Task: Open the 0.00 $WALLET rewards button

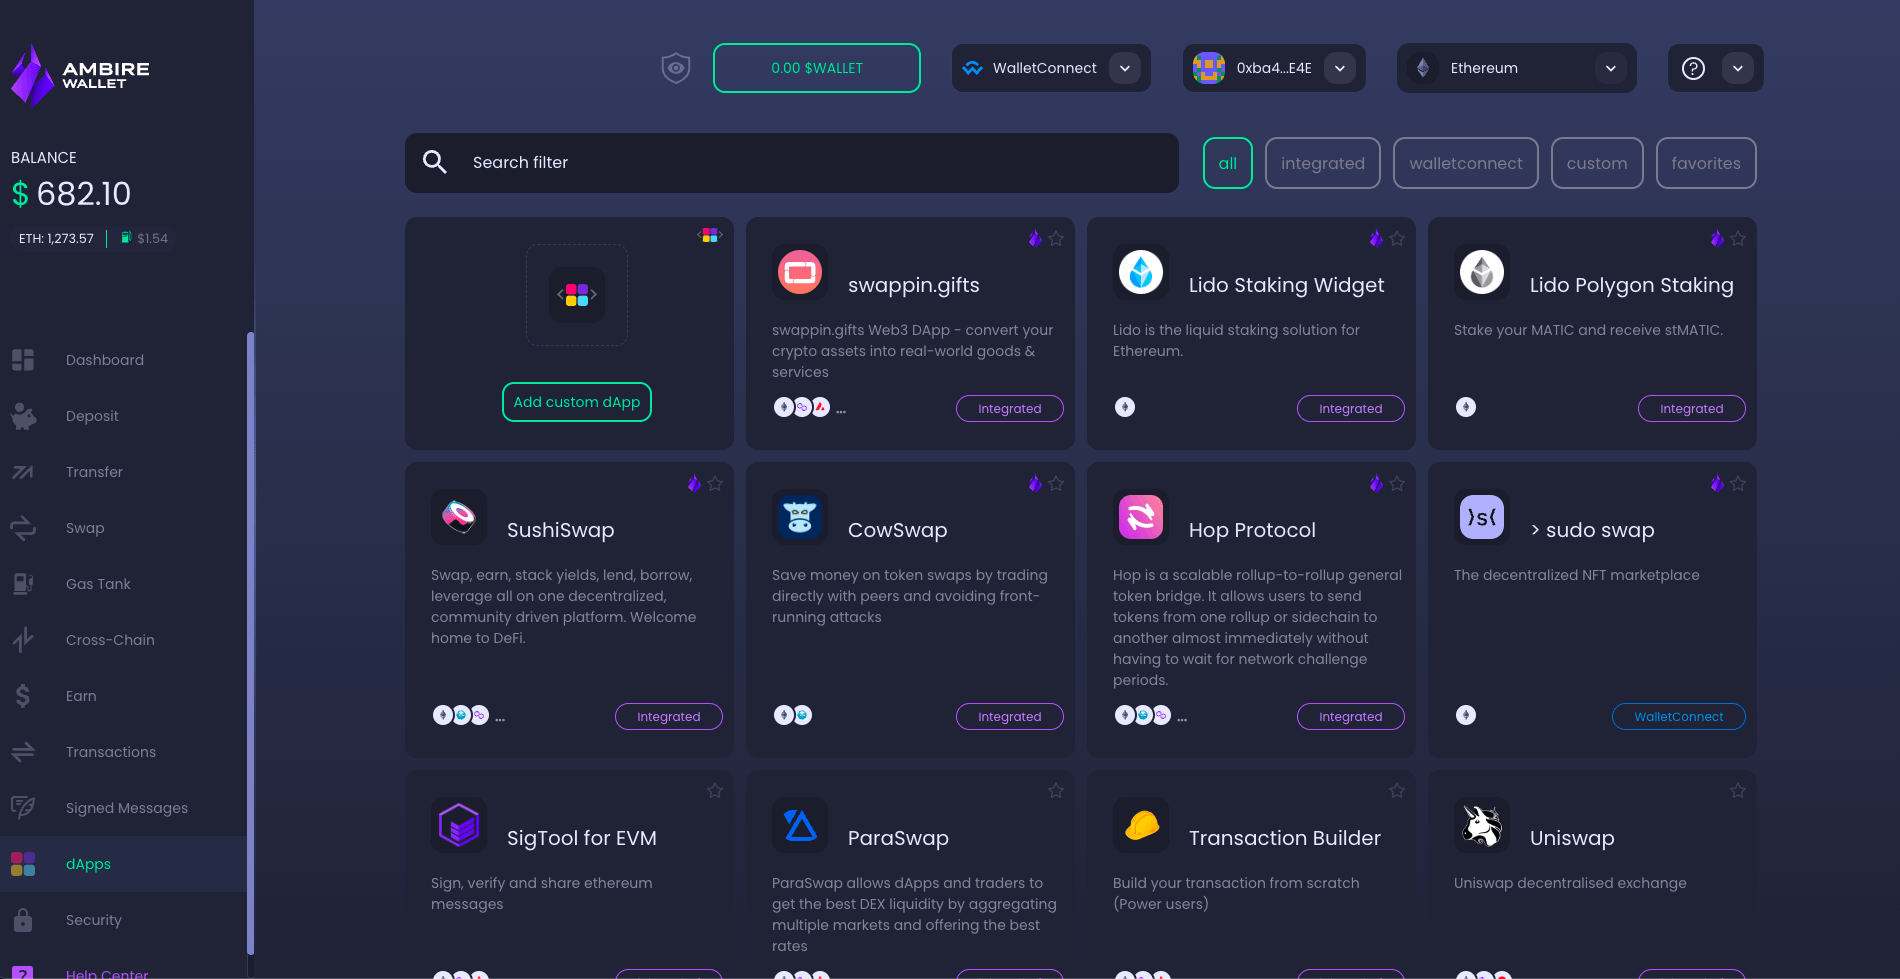Action: (x=817, y=68)
